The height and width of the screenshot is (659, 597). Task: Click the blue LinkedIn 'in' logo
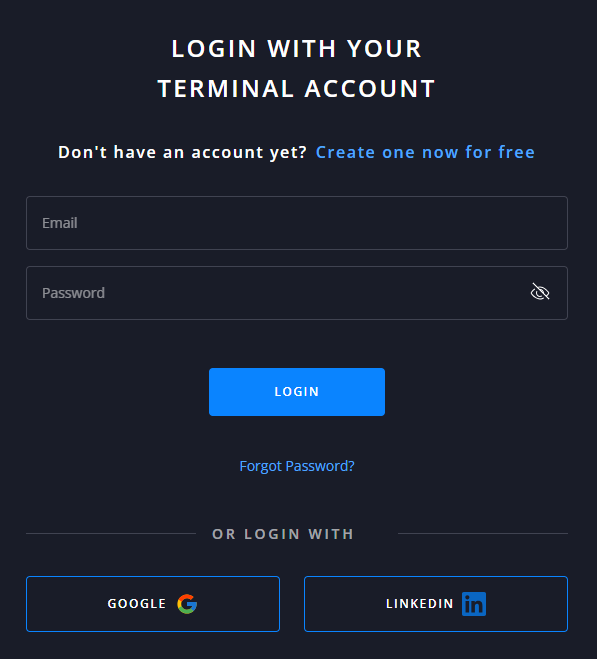coord(474,604)
